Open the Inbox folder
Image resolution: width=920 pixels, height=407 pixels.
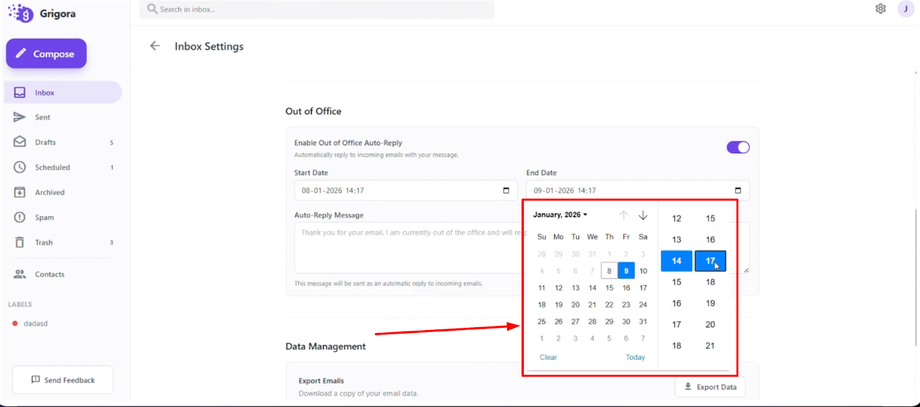pyautogui.click(x=63, y=93)
